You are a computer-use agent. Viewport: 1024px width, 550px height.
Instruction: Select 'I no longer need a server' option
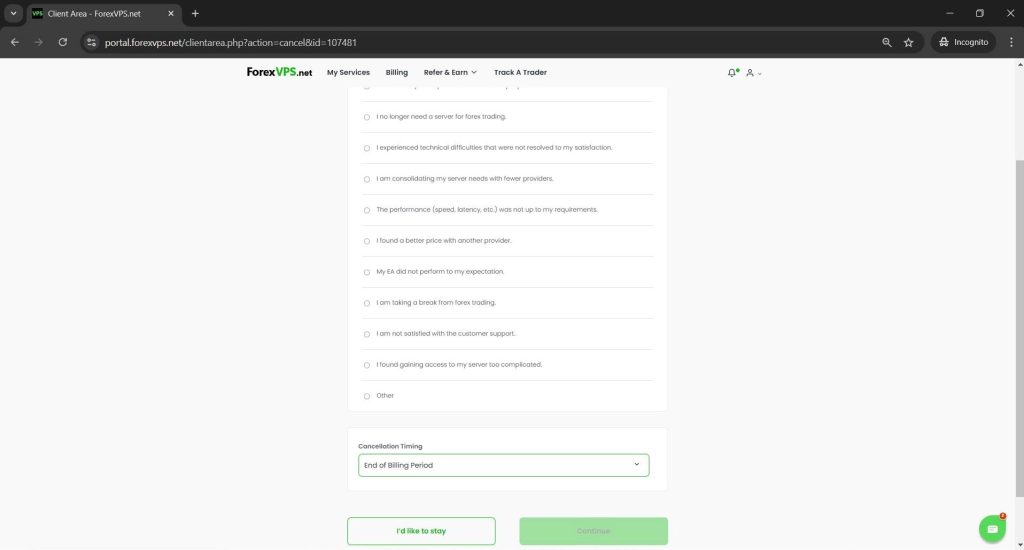[x=367, y=118]
